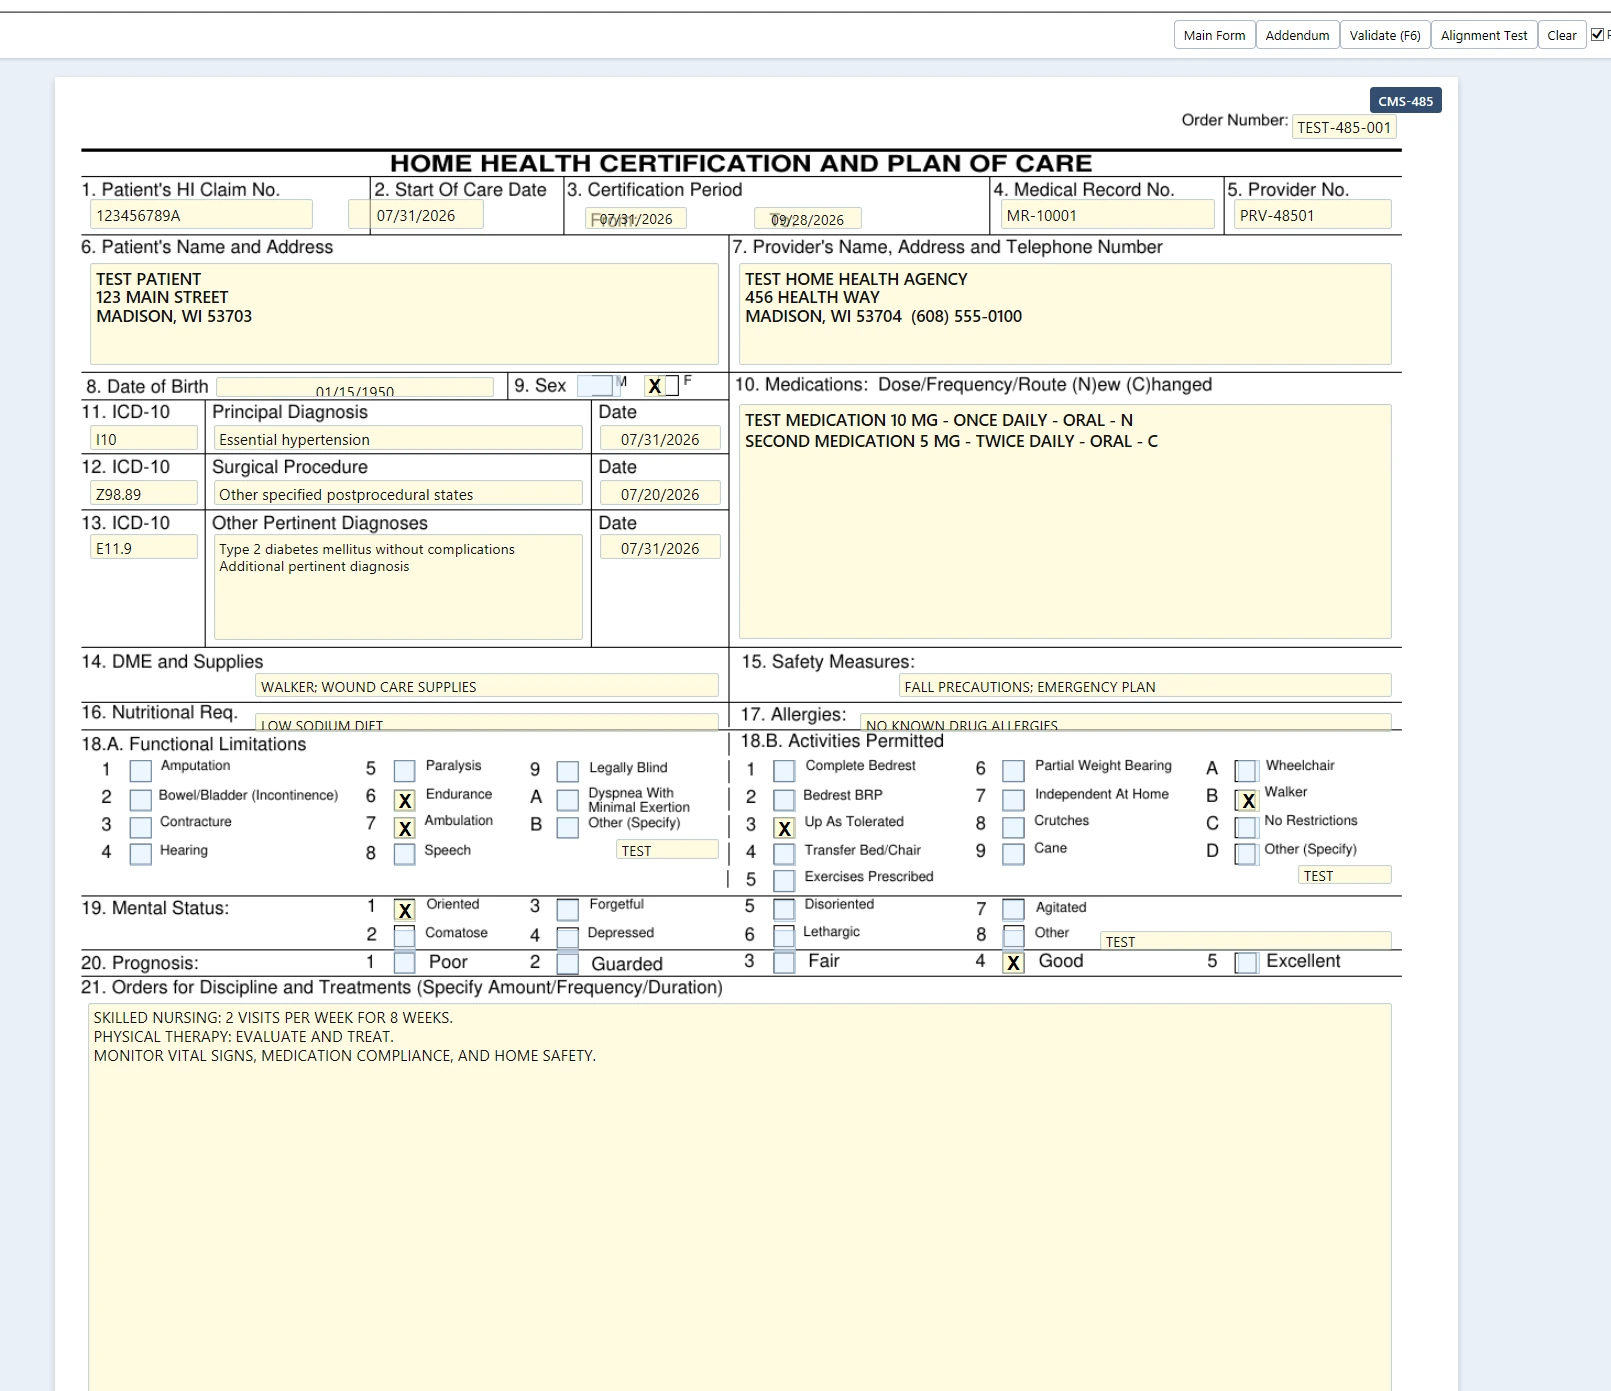Focus the Patient's HI Claim No. field
Screen dimensions: 1611x1391
201,215
